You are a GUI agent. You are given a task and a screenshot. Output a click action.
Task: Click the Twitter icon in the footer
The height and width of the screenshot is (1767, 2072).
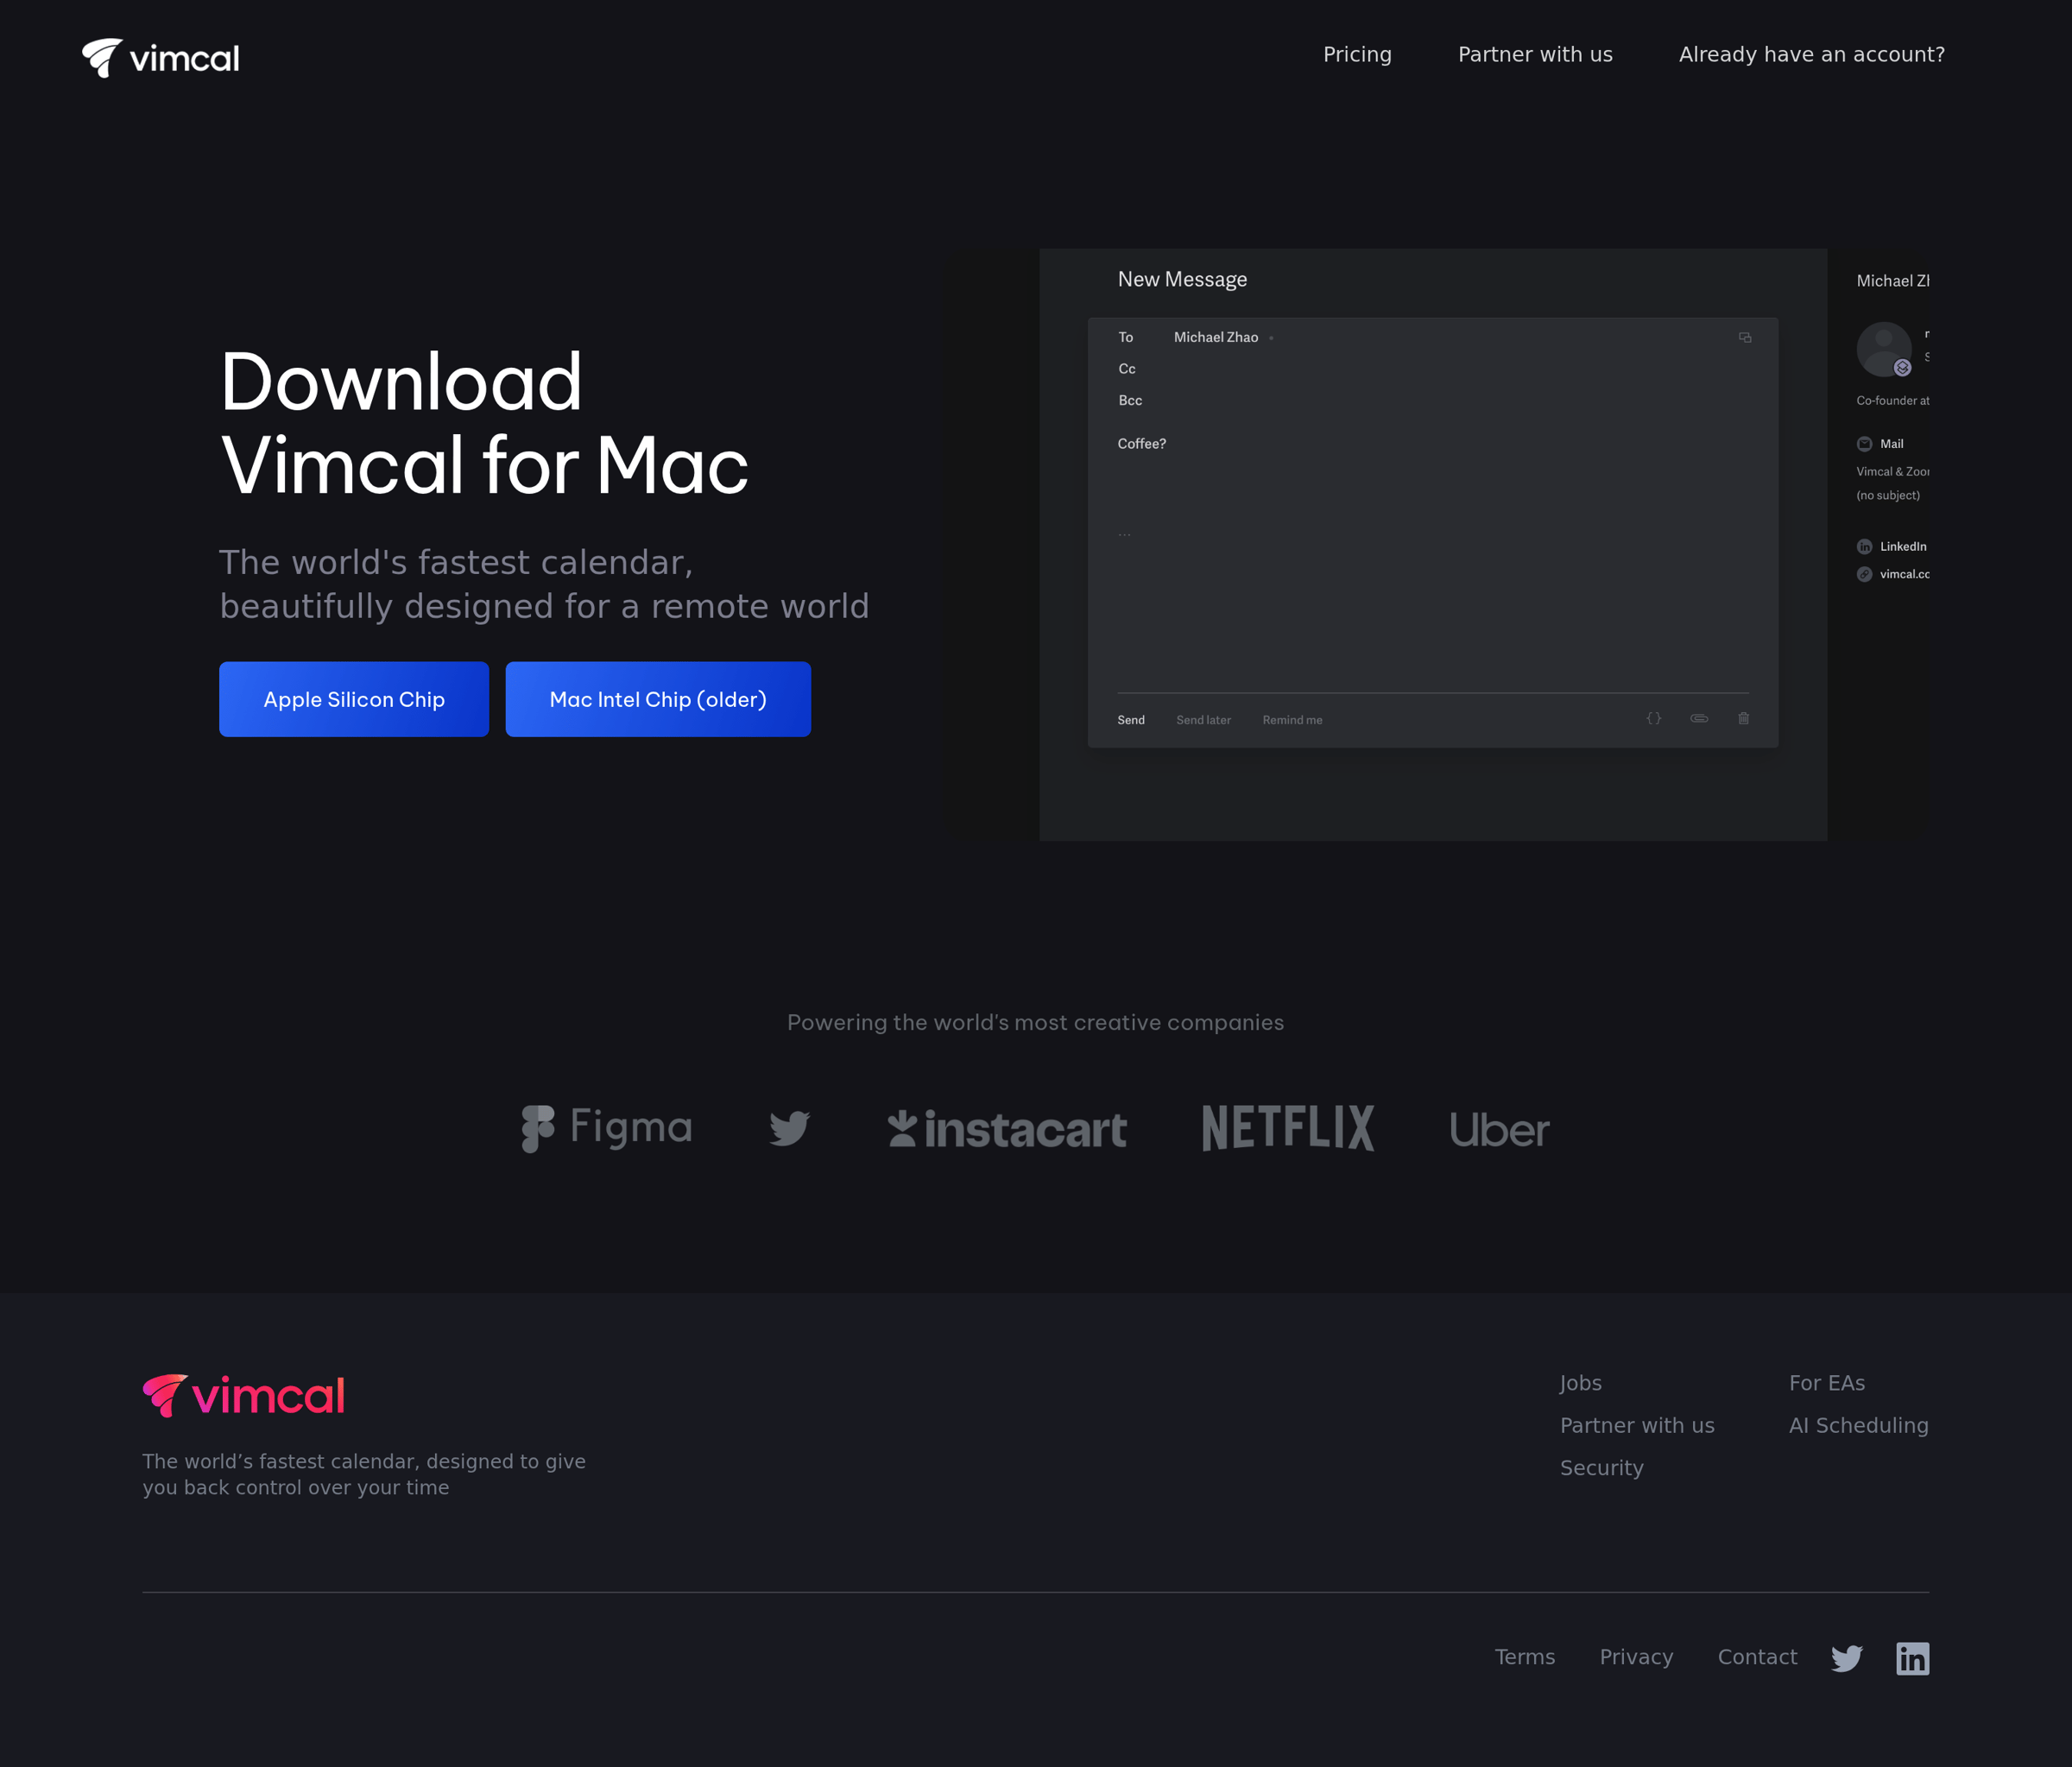(1847, 1658)
